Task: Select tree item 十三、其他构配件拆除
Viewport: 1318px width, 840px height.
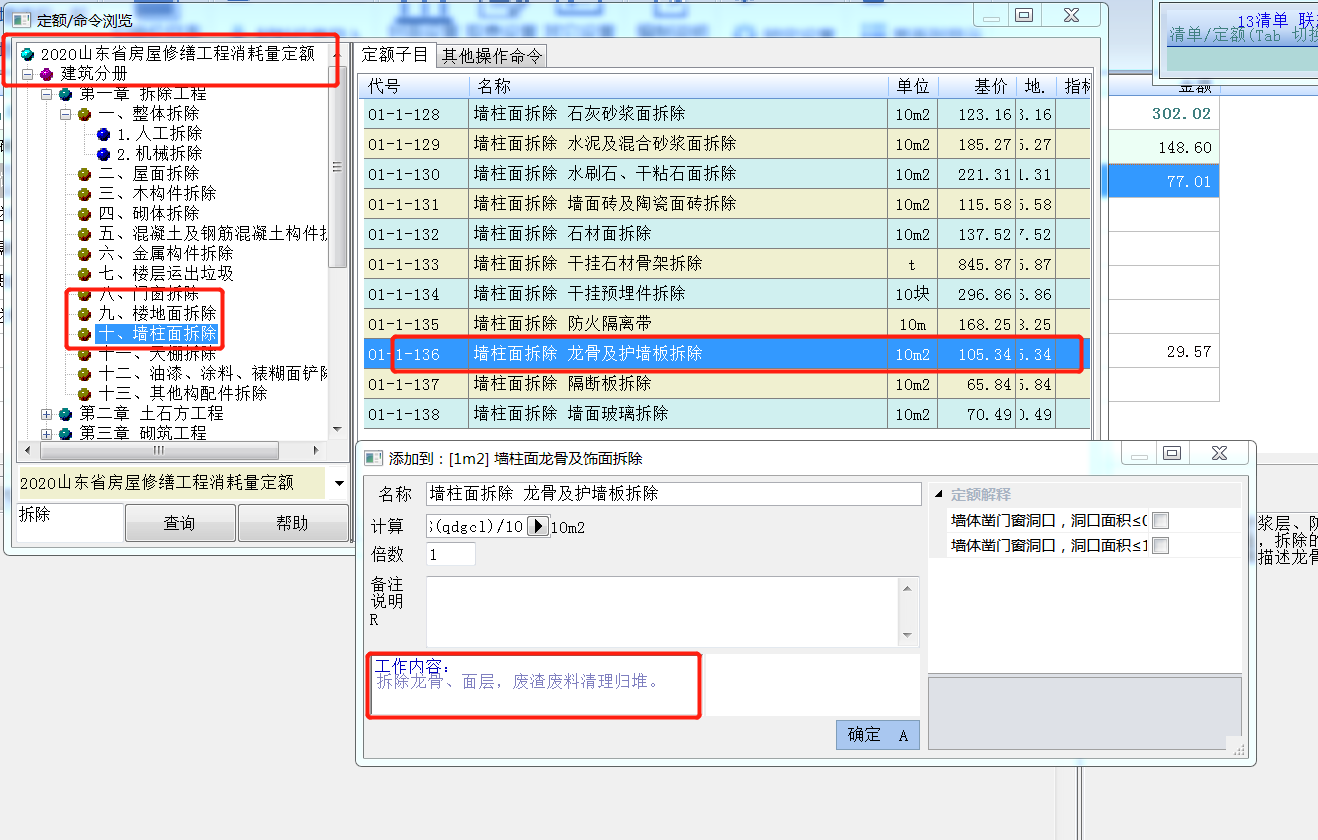Action: [x=182, y=393]
